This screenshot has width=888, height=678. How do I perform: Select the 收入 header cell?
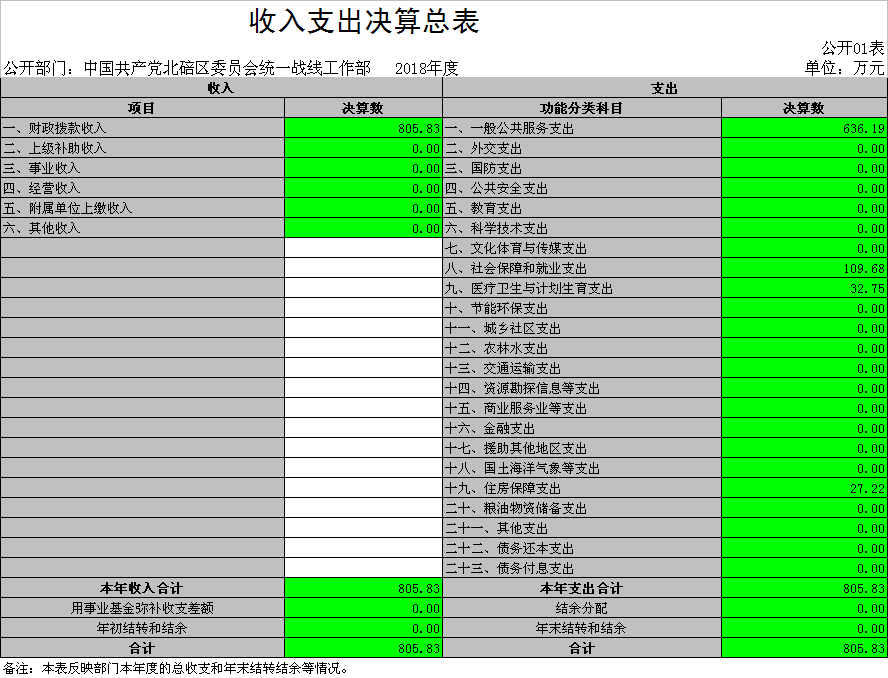point(221,88)
